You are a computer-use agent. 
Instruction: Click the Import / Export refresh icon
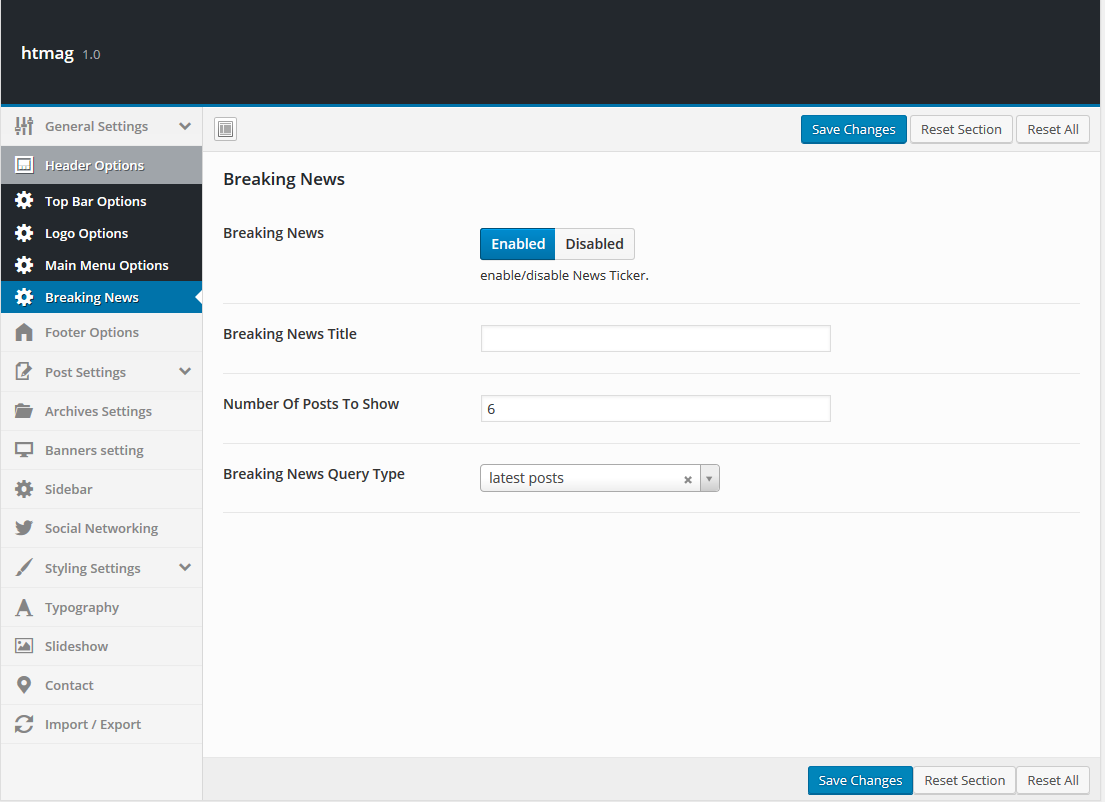(24, 724)
